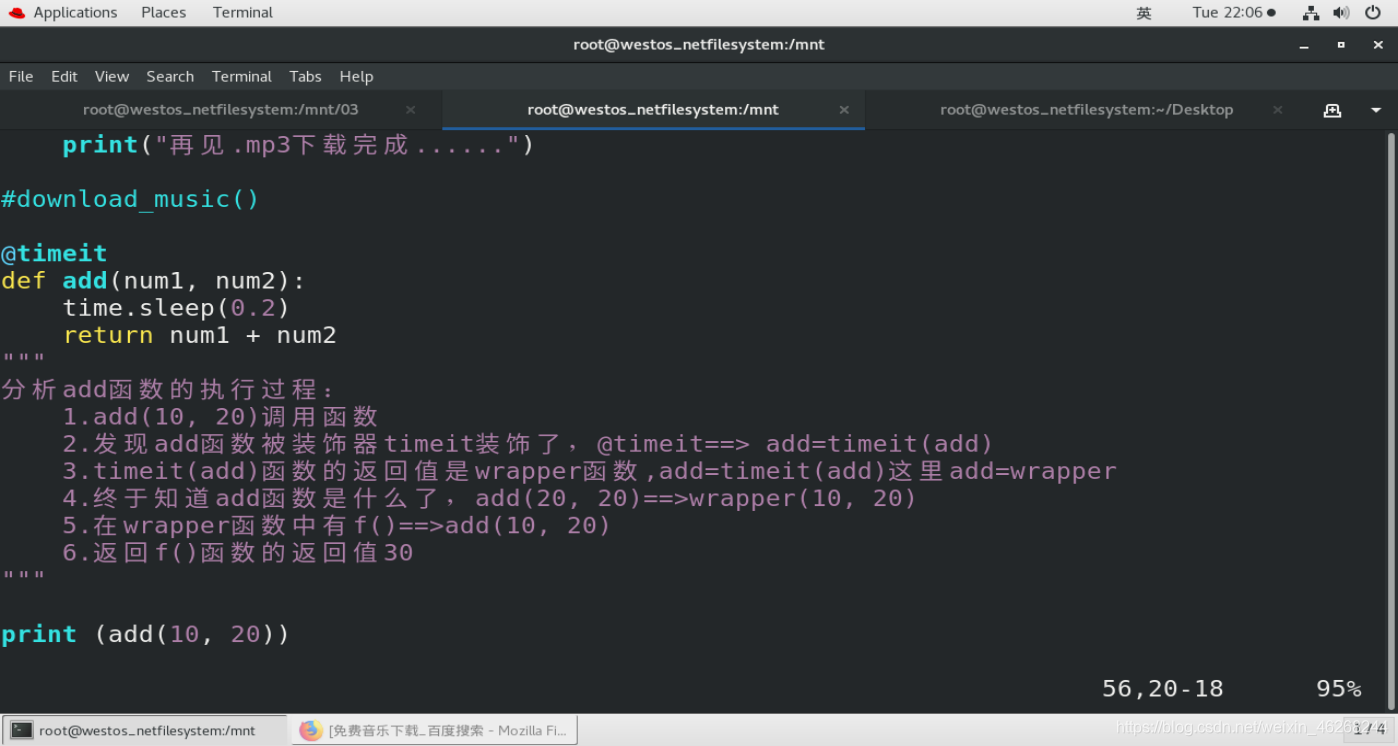Switch to the /mnt/03 terminal tab
Viewport: 1398px width, 746px height.
point(220,110)
